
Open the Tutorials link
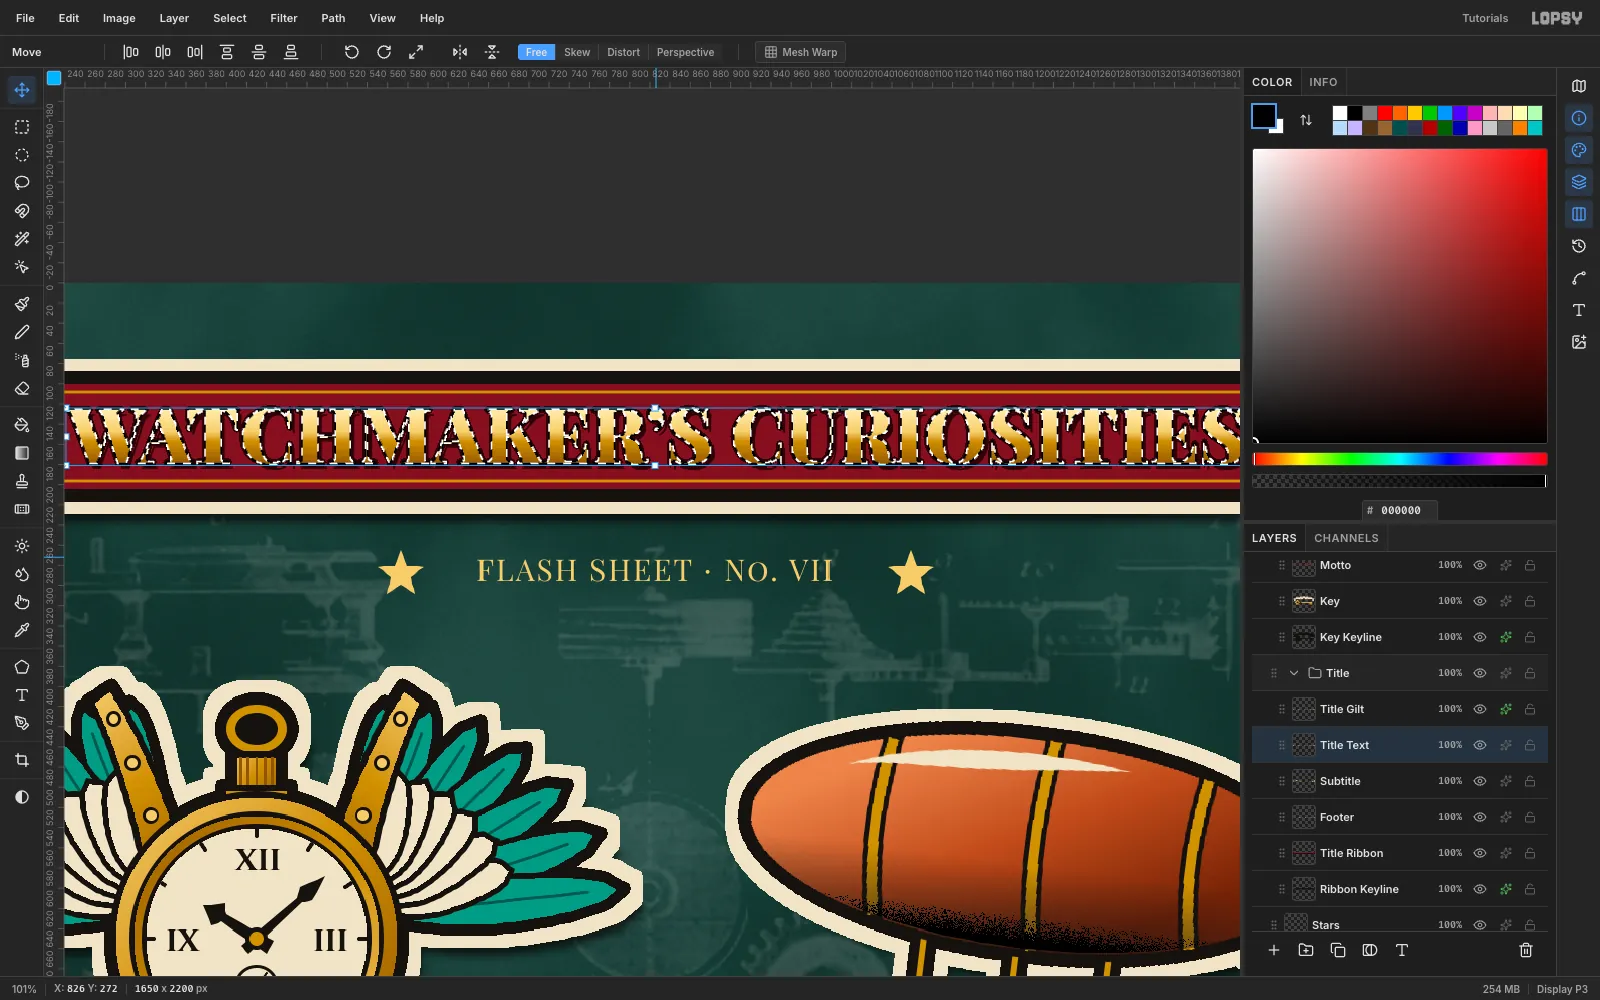point(1485,18)
